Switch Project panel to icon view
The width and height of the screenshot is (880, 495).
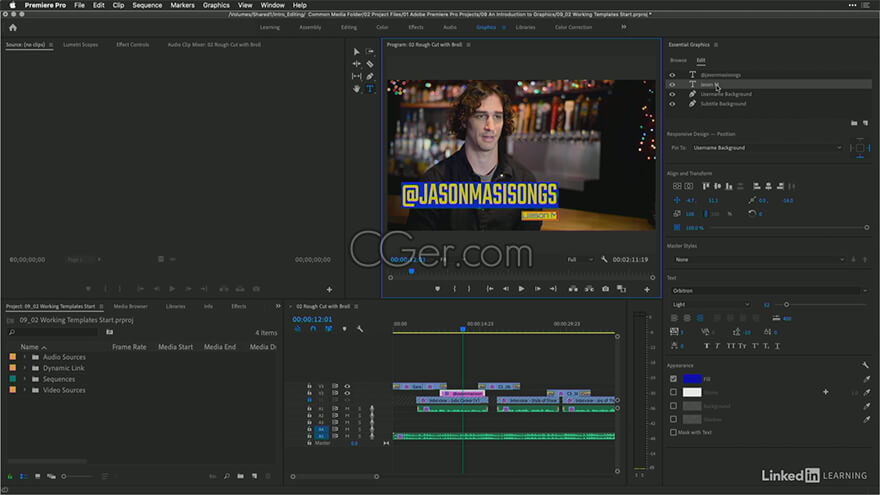[x=38, y=476]
